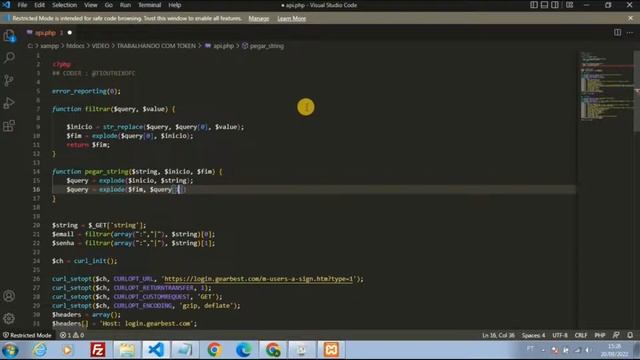The width and height of the screenshot is (640, 360).
Task: Click Ln 16, Col 36 in status bar
Action: (498, 335)
